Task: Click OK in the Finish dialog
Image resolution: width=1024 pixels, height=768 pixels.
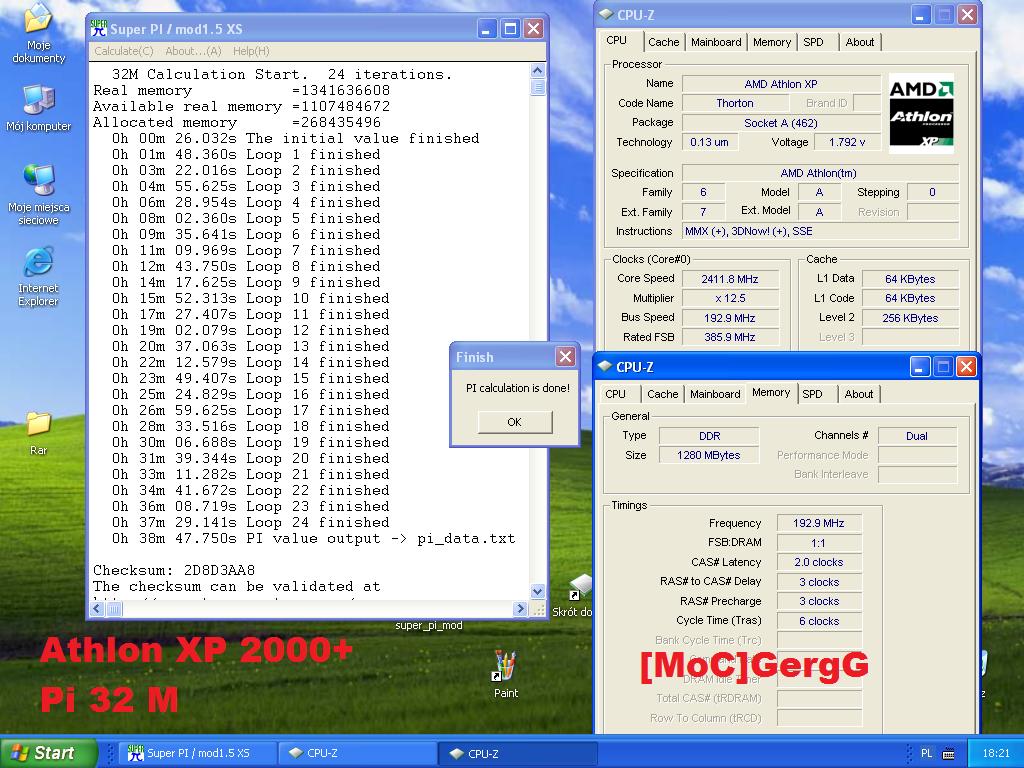Action: point(515,422)
